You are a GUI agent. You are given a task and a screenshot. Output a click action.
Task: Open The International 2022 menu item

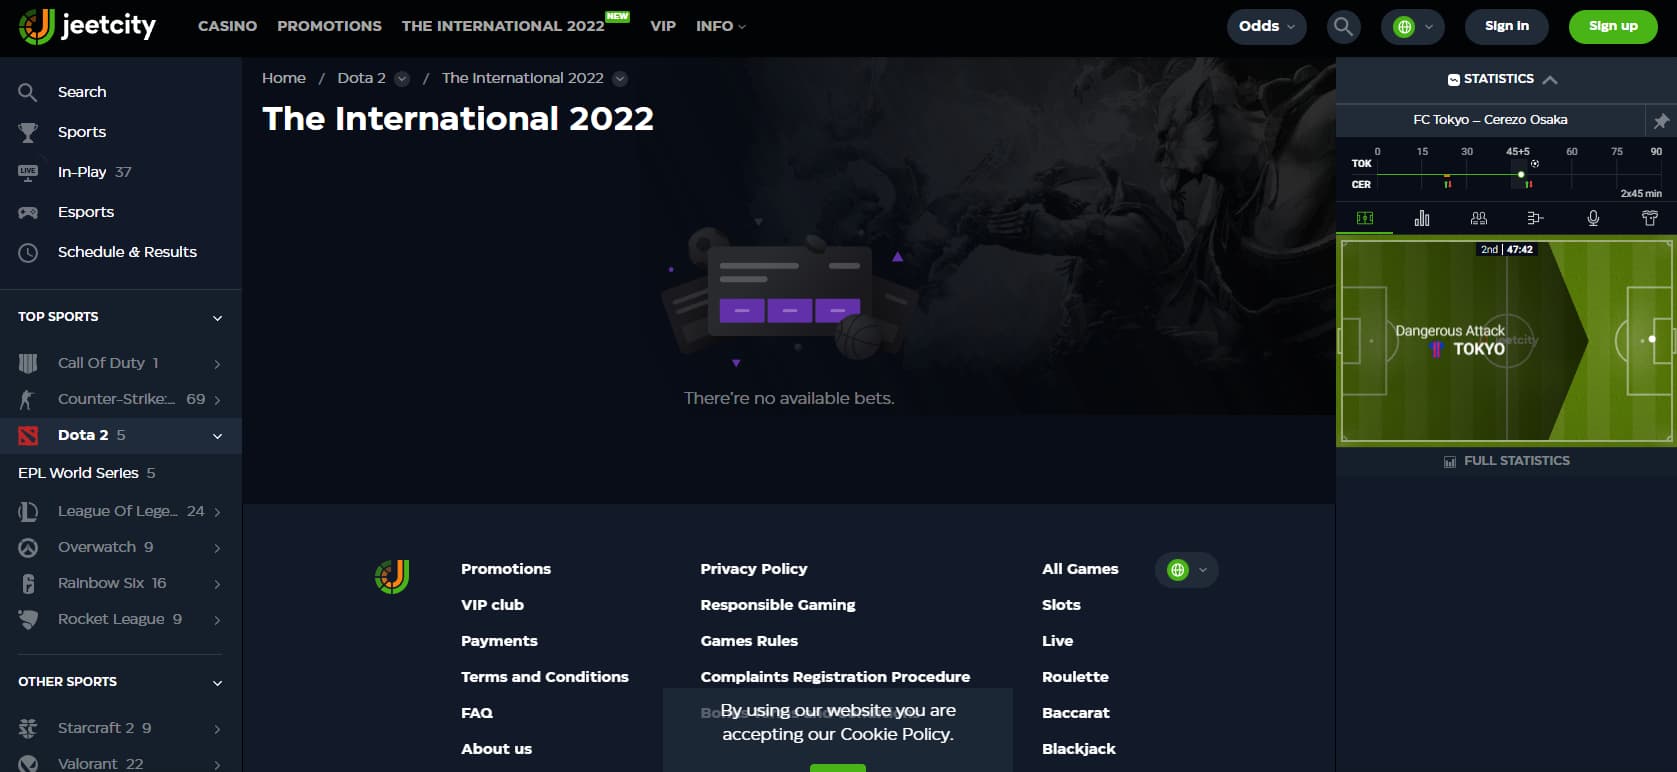click(503, 26)
